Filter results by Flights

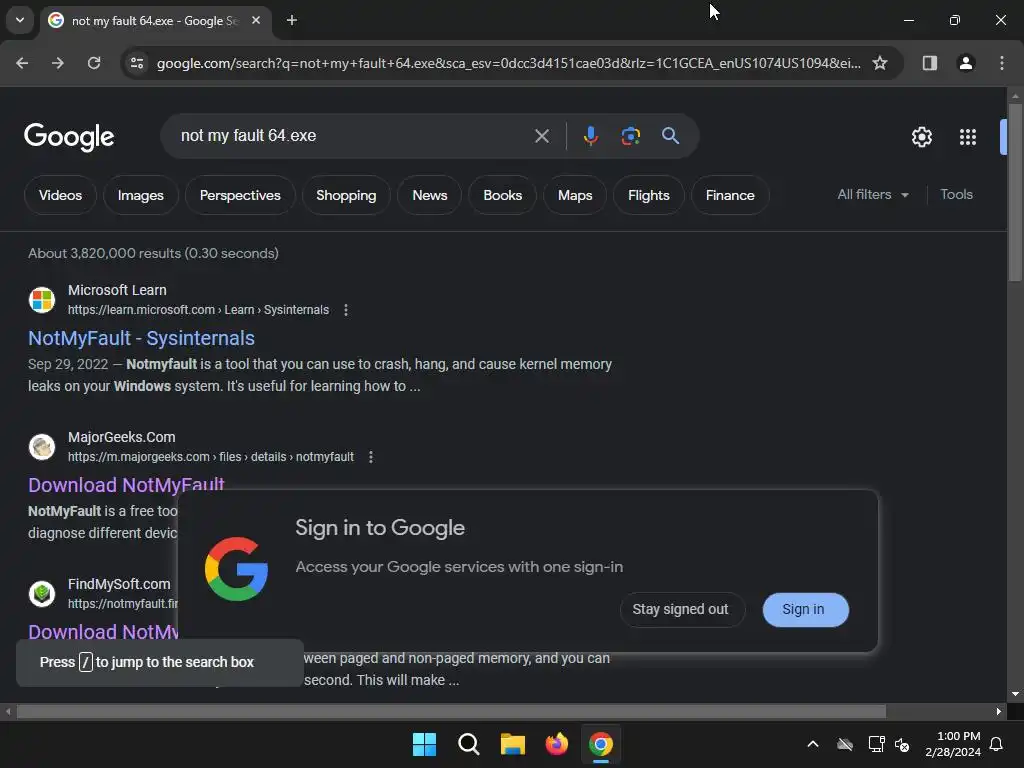tap(648, 195)
